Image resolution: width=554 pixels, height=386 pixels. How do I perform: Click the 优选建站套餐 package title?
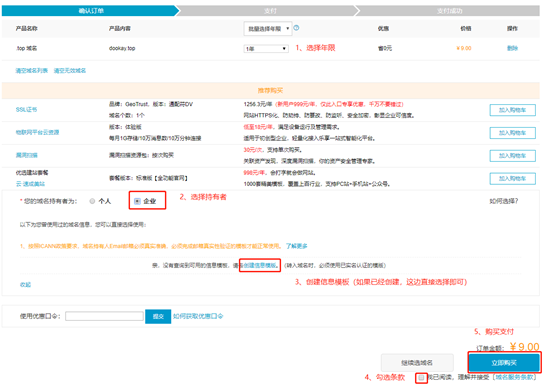(x=32, y=173)
